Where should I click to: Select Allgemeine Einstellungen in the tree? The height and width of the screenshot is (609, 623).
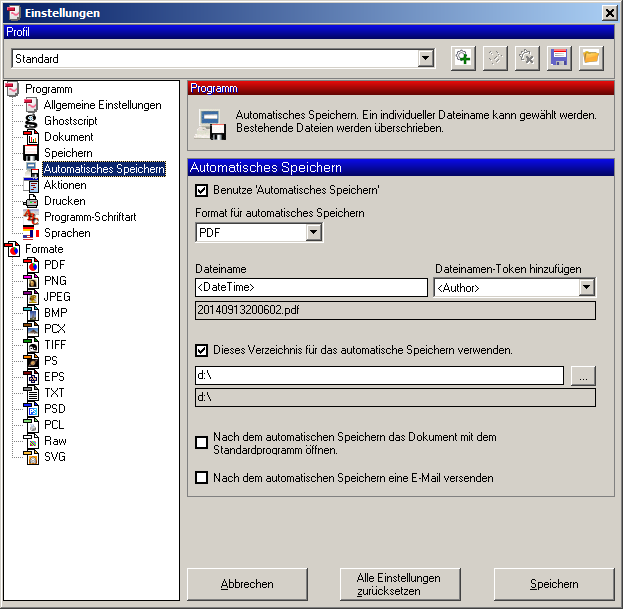(x=103, y=105)
